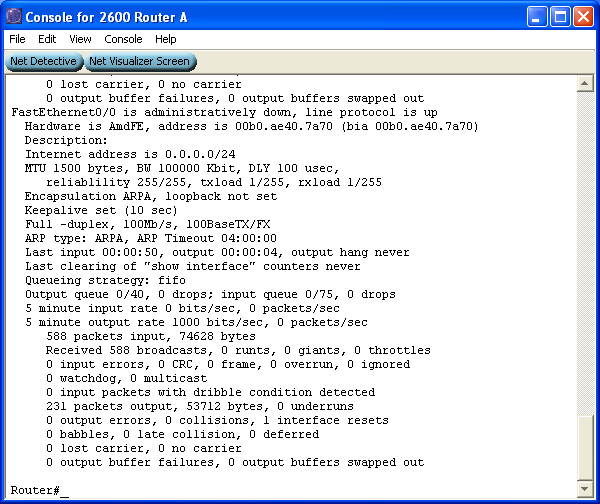Click the 'Console for 2600 Router A' title text
This screenshot has width=600, height=504.
(106, 17)
